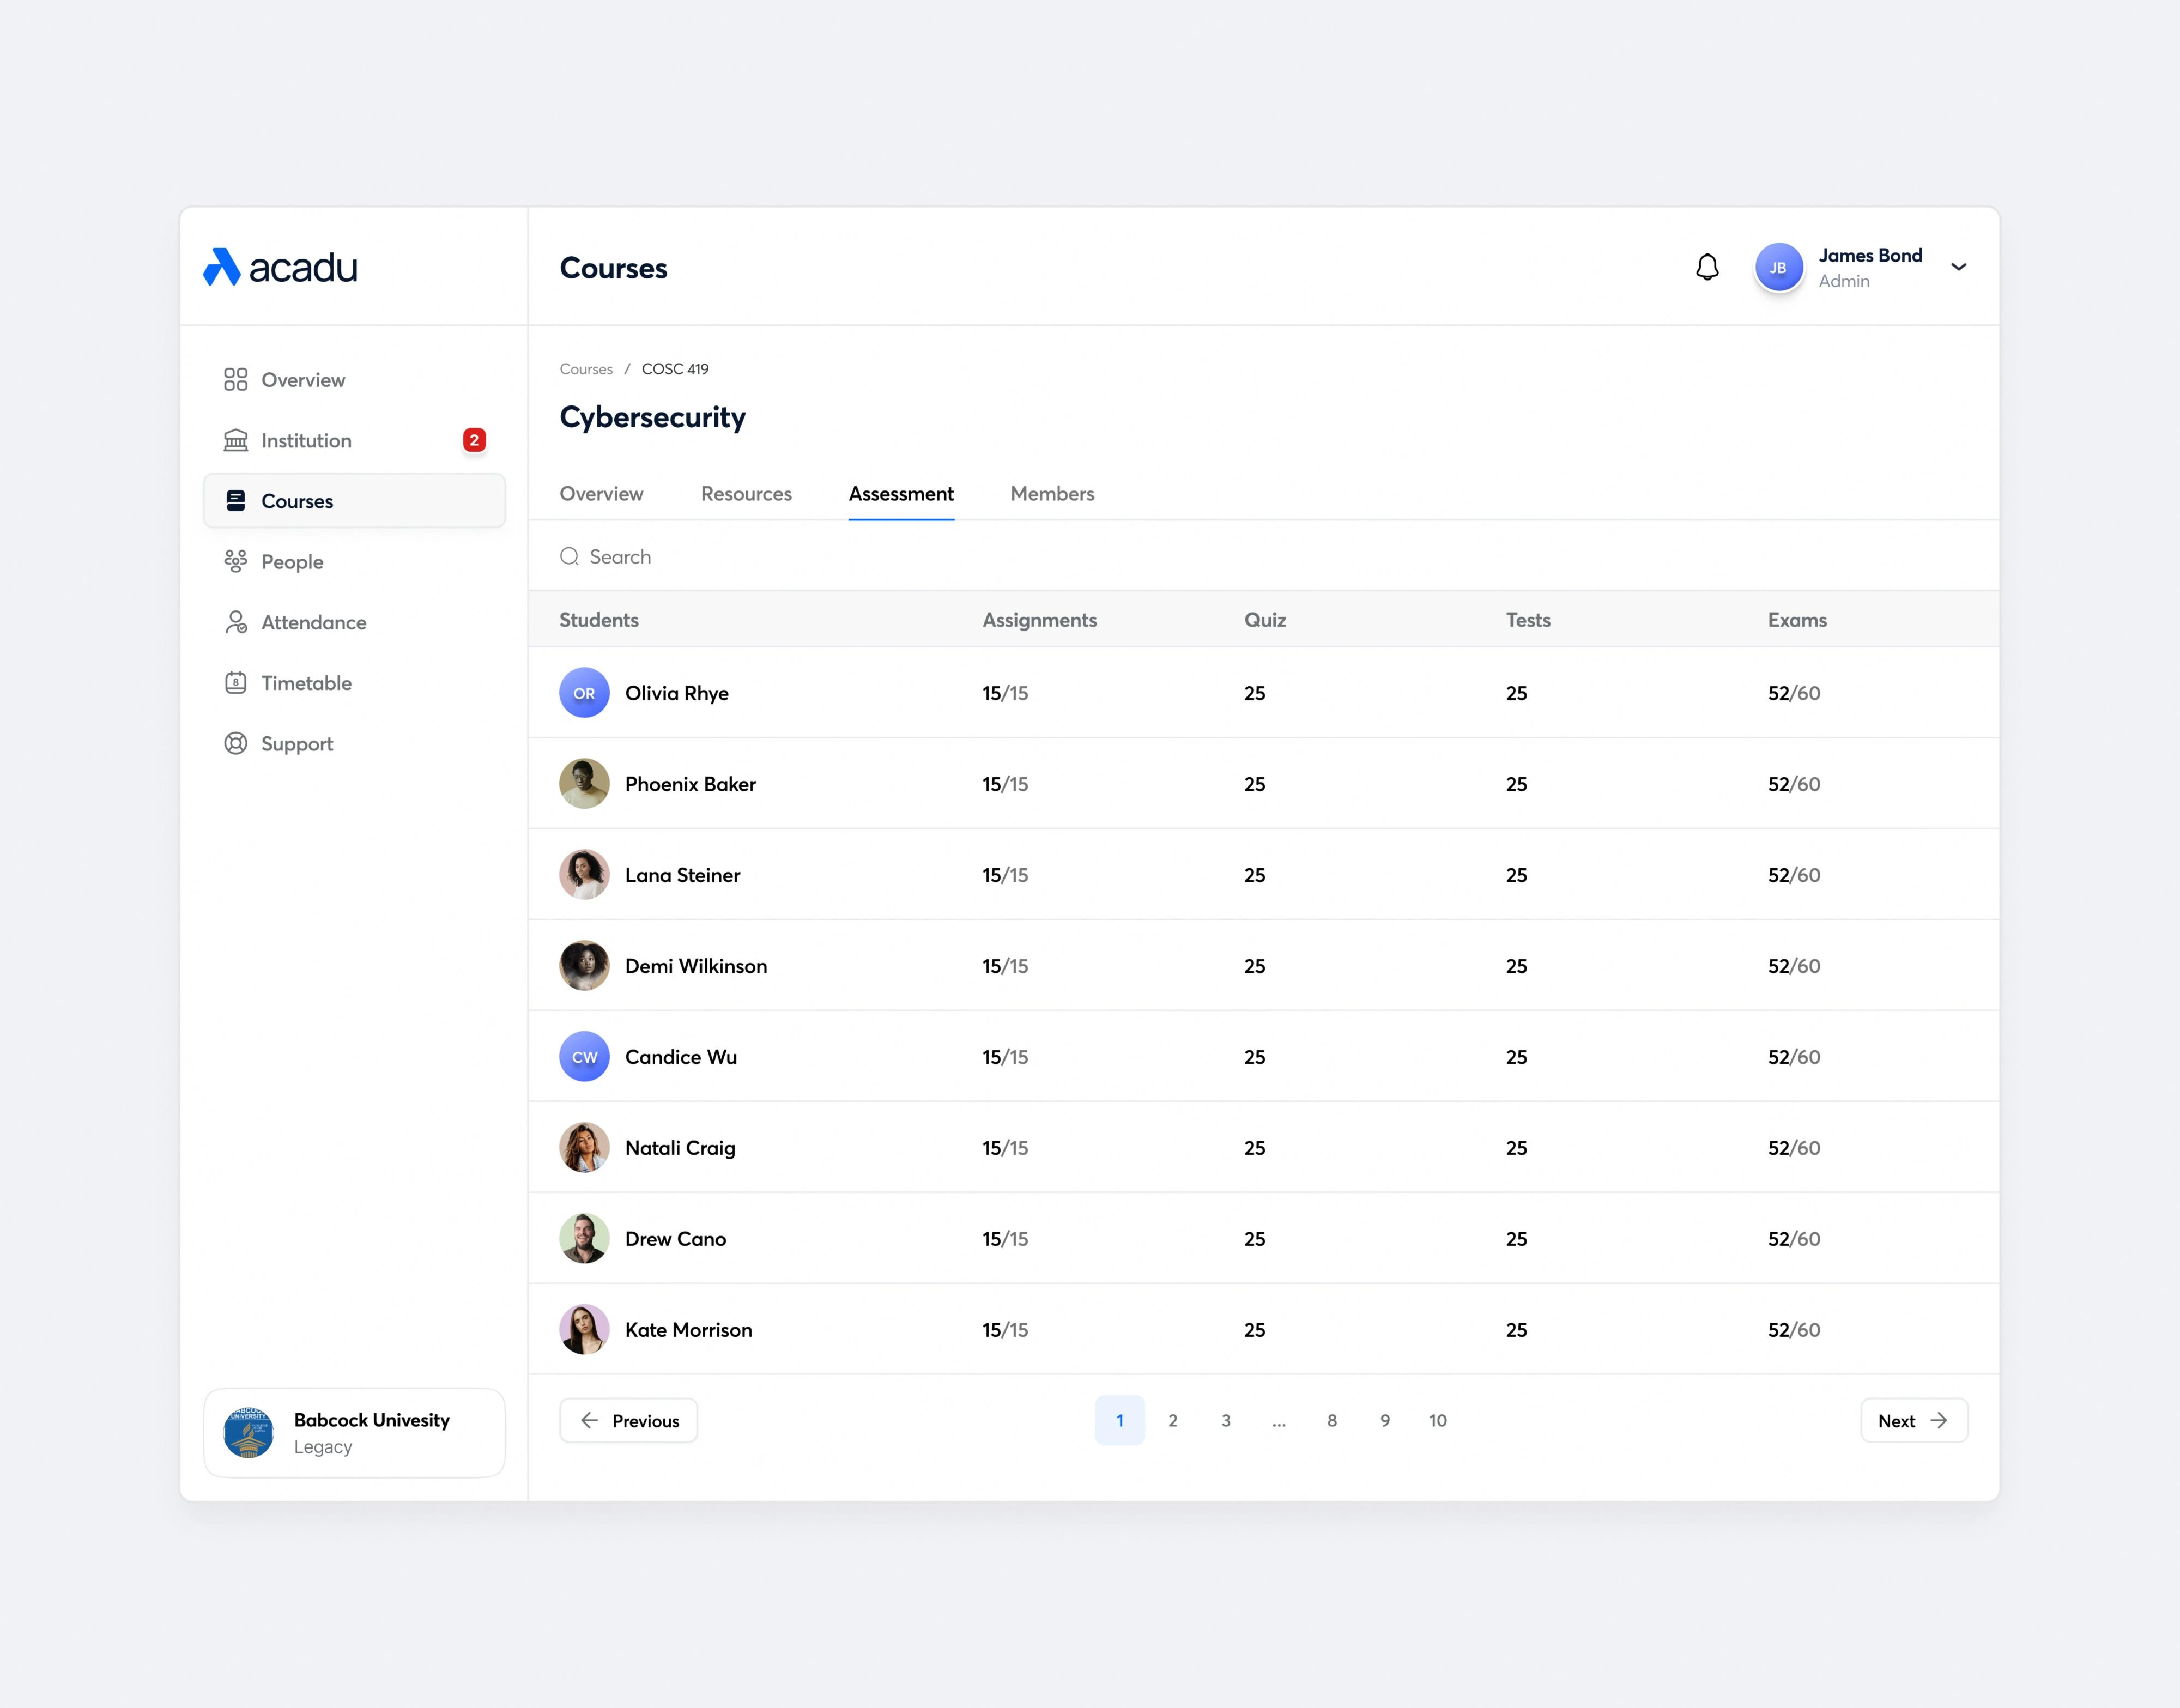The width and height of the screenshot is (2180, 1708).
Task: Go to page 10 of results
Action: click(x=1437, y=1420)
